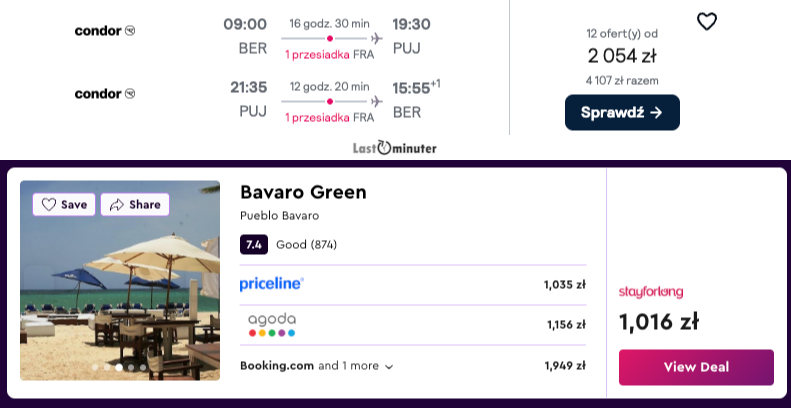Open the 7.4 Good rating reviews
The width and height of the screenshot is (791, 408).
coord(289,245)
